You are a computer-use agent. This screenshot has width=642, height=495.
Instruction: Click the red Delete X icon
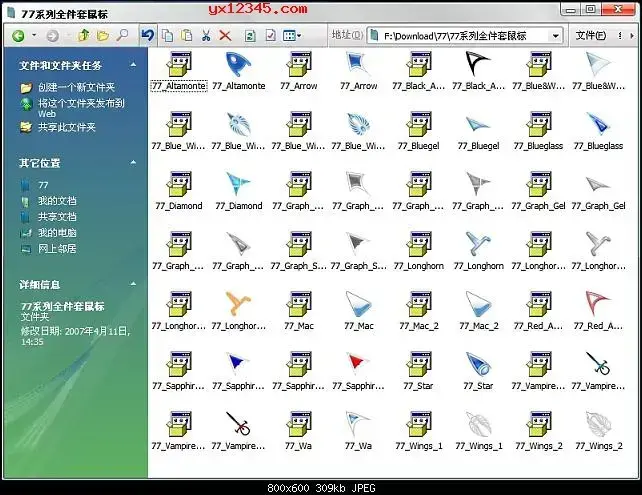coord(225,36)
